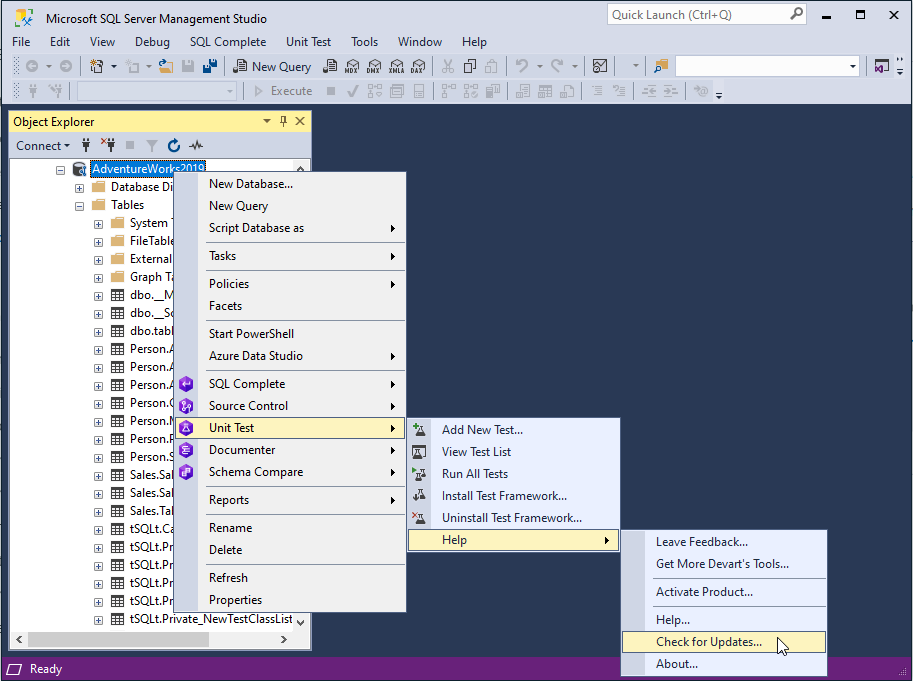
Task: Choose Refresh from the context menu
Action: click(x=289, y=578)
